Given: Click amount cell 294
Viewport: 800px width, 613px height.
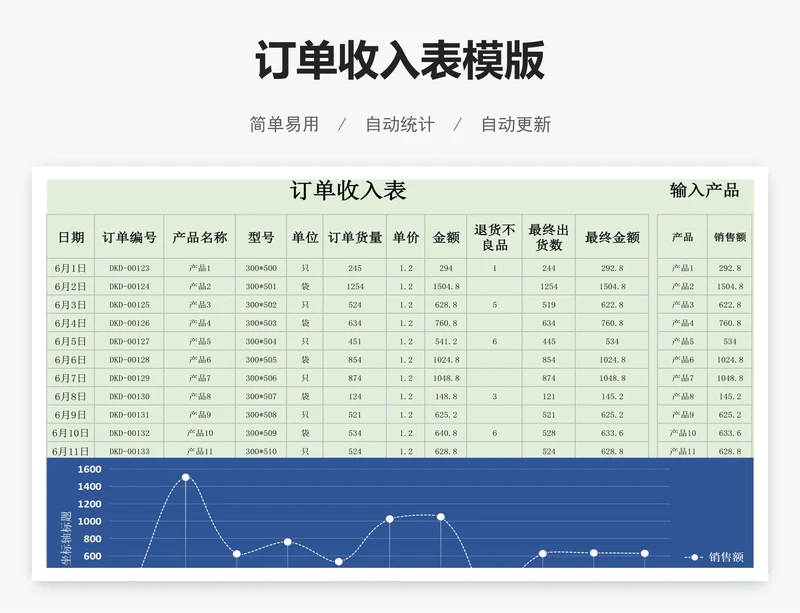Looking at the screenshot, I should tap(446, 268).
